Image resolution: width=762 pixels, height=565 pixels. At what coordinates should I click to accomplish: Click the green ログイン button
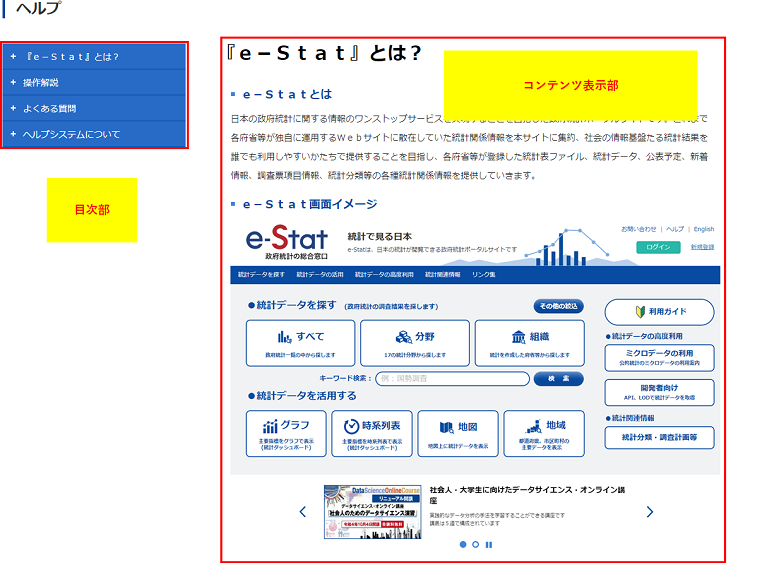click(658, 247)
